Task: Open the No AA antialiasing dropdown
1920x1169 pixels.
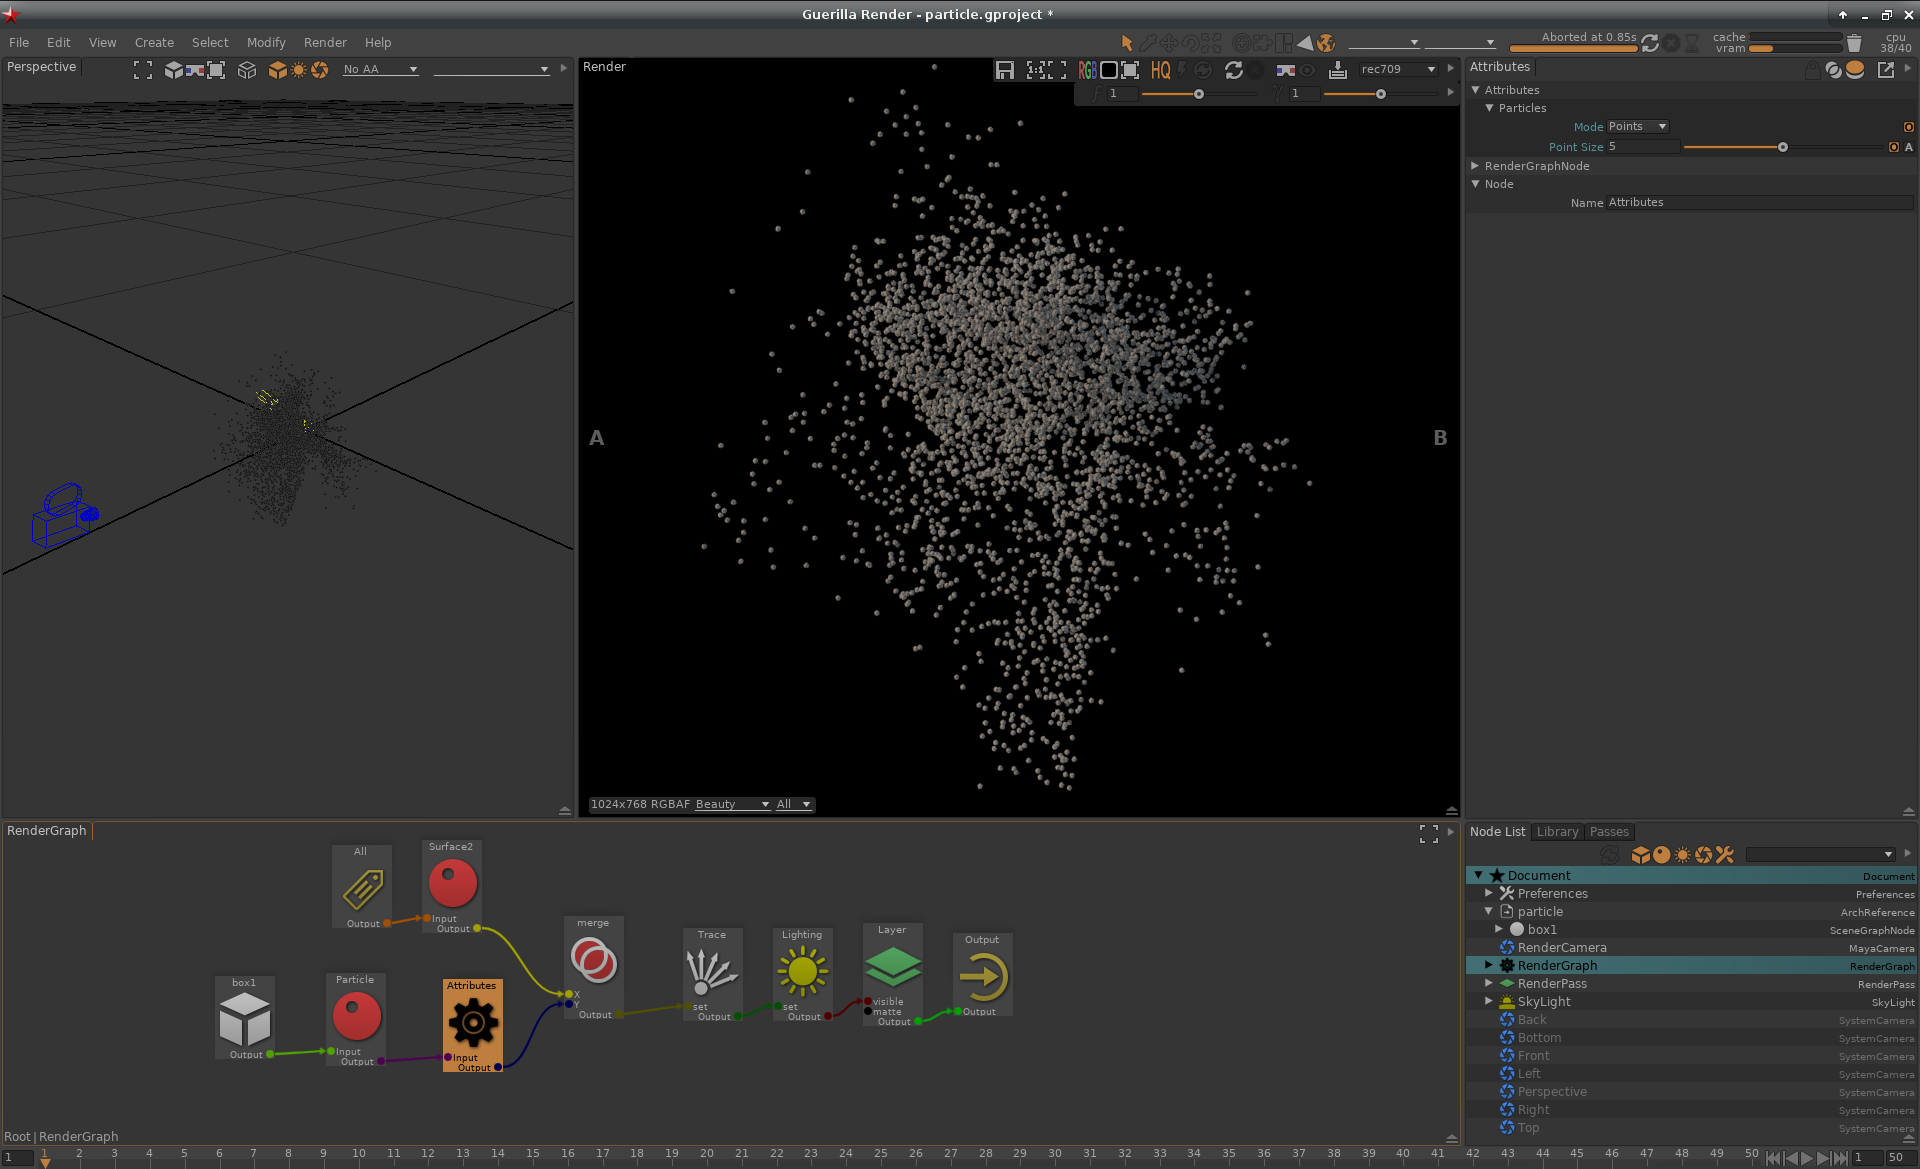Action: pos(380,69)
